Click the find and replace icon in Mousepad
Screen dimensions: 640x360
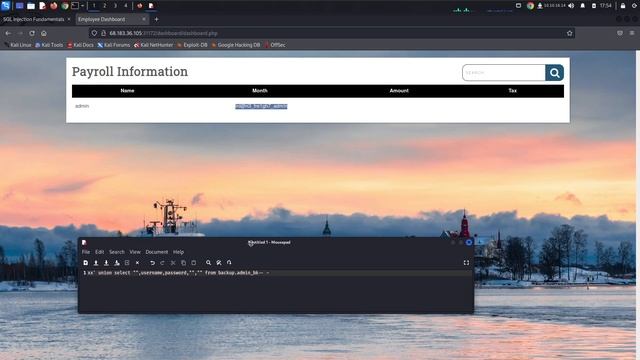[x=219, y=263]
